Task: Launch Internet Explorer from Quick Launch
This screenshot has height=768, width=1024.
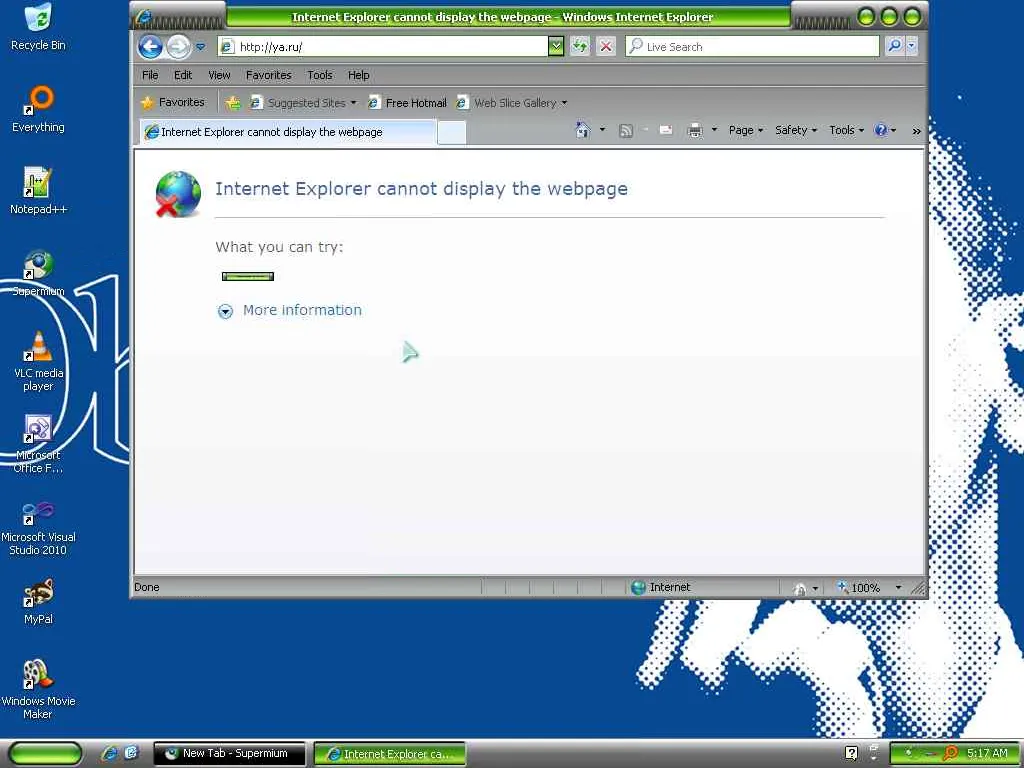Action: coord(109,753)
